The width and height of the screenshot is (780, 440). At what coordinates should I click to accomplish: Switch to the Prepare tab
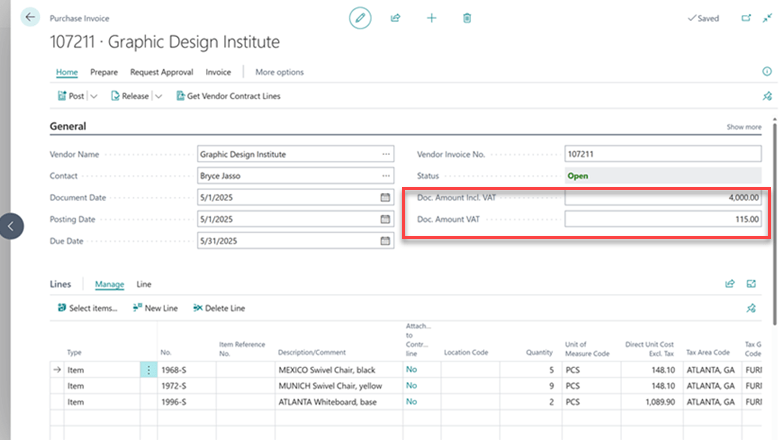tap(104, 72)
